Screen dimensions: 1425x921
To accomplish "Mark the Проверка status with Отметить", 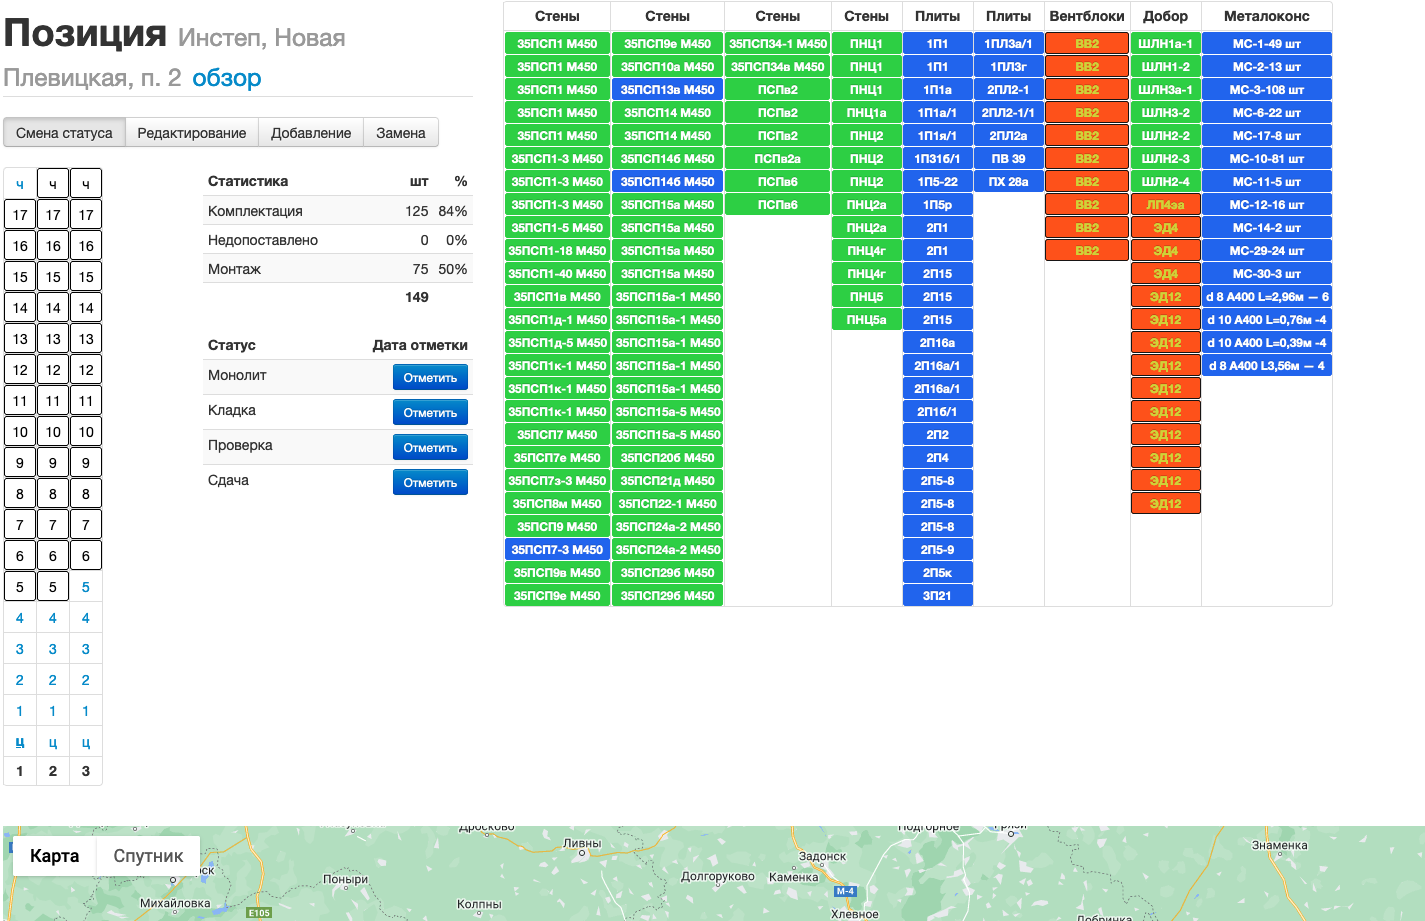I will coord(430,448).
